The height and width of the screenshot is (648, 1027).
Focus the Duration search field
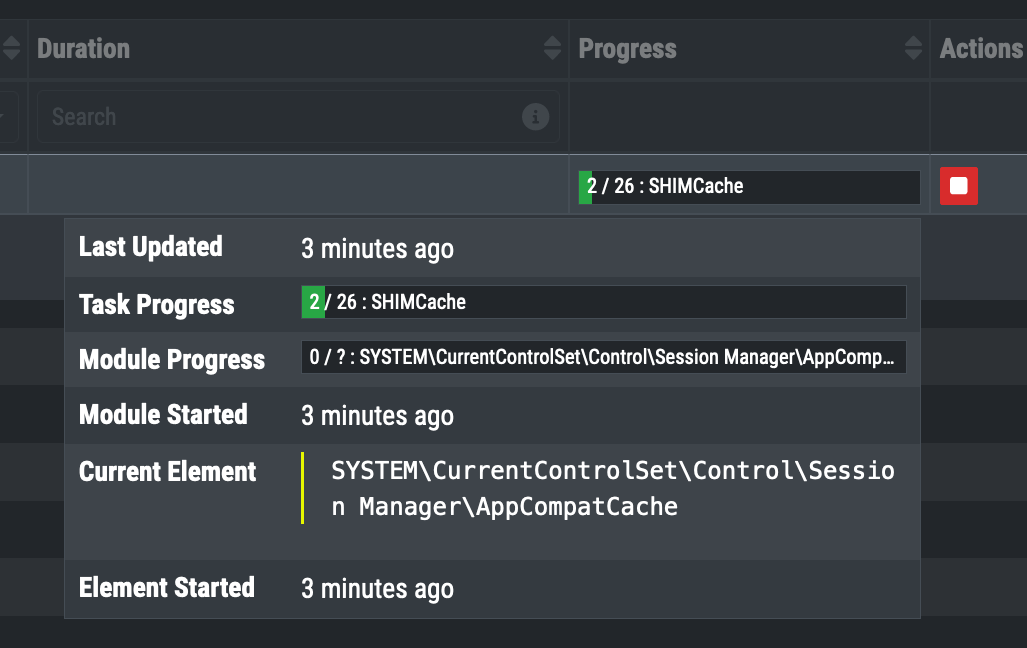click(x=280, y=117)
